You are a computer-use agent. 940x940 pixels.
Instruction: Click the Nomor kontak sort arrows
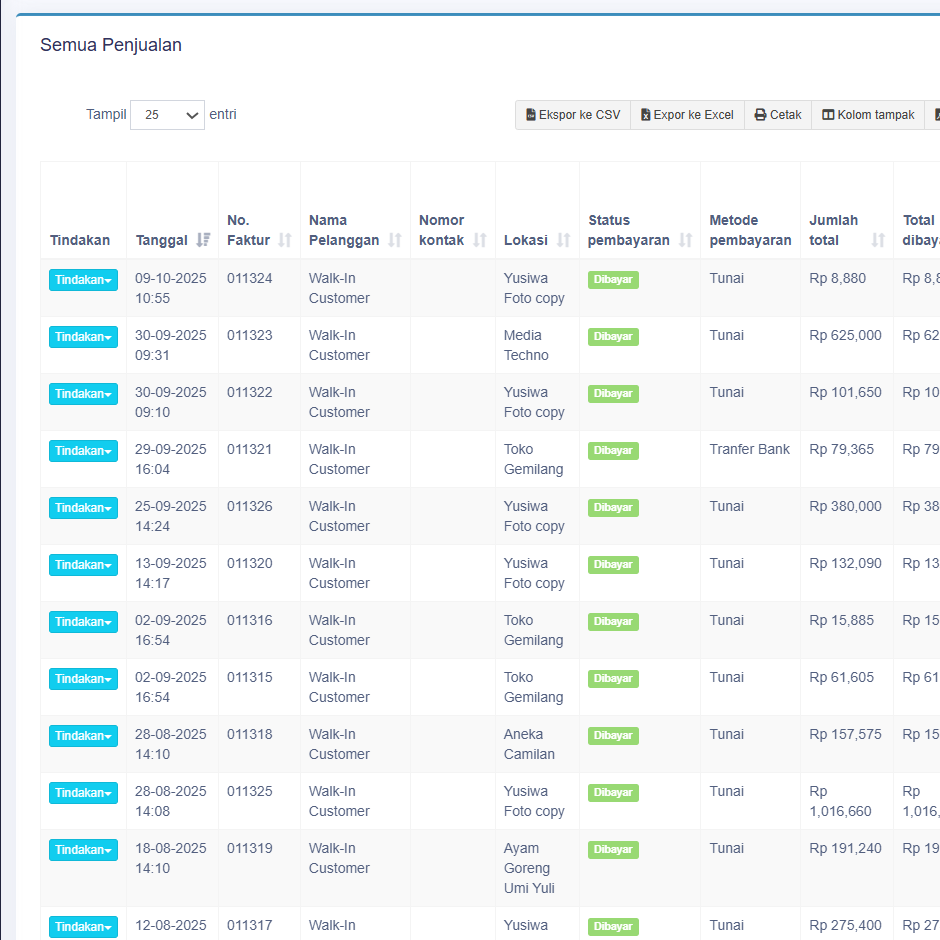[480, 240]
